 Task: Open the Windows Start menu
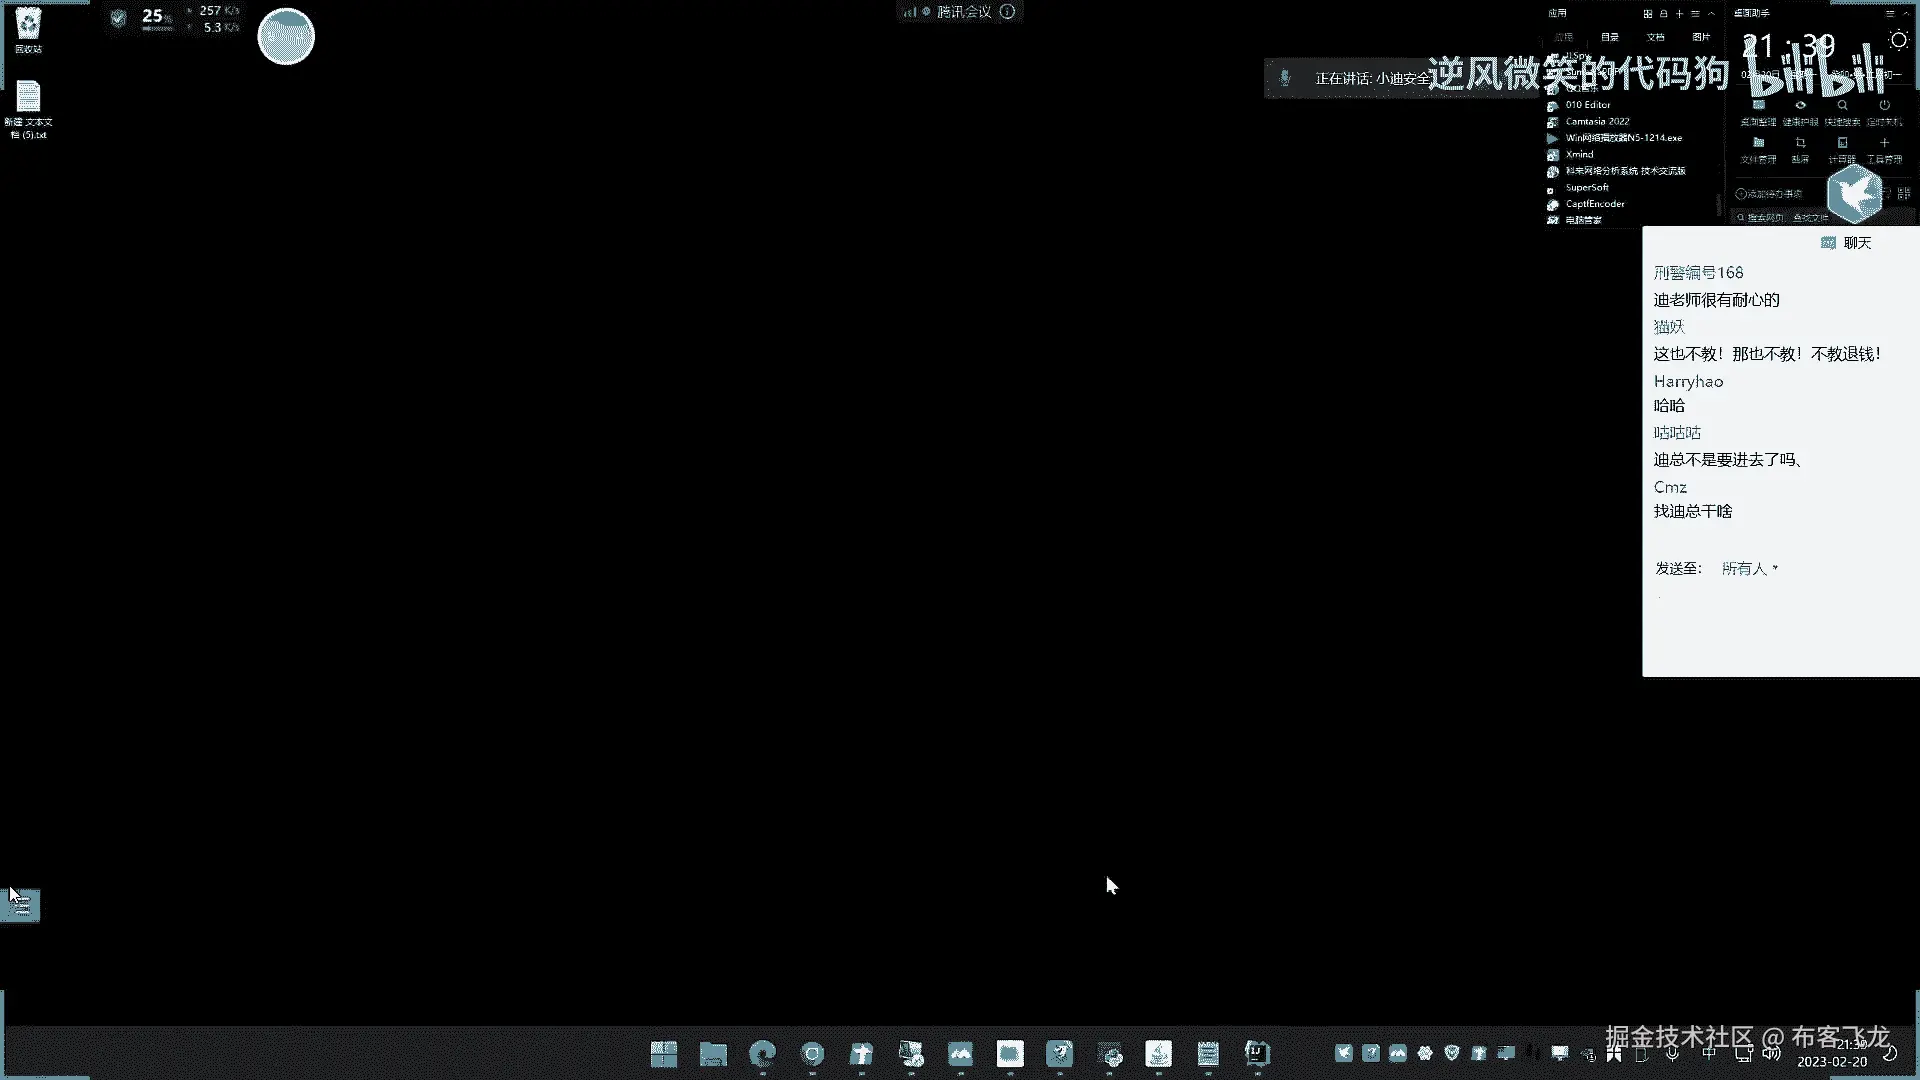(x=664, y=1053)
